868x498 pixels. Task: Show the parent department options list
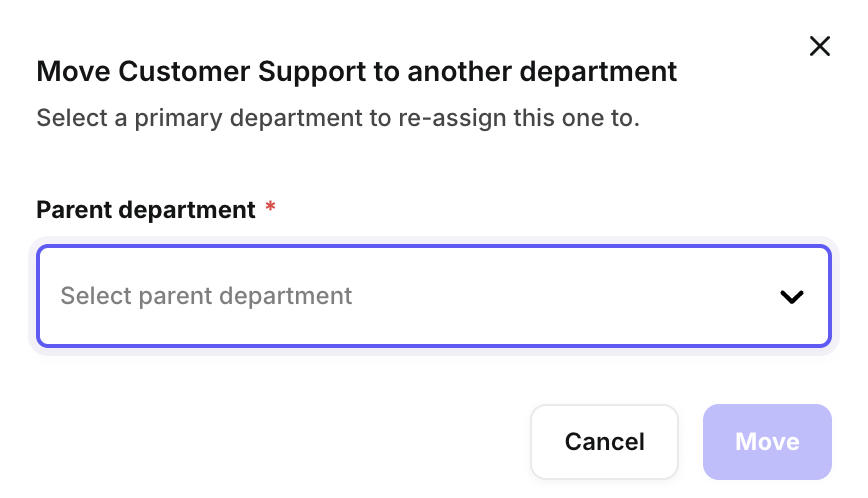(433, 296)
